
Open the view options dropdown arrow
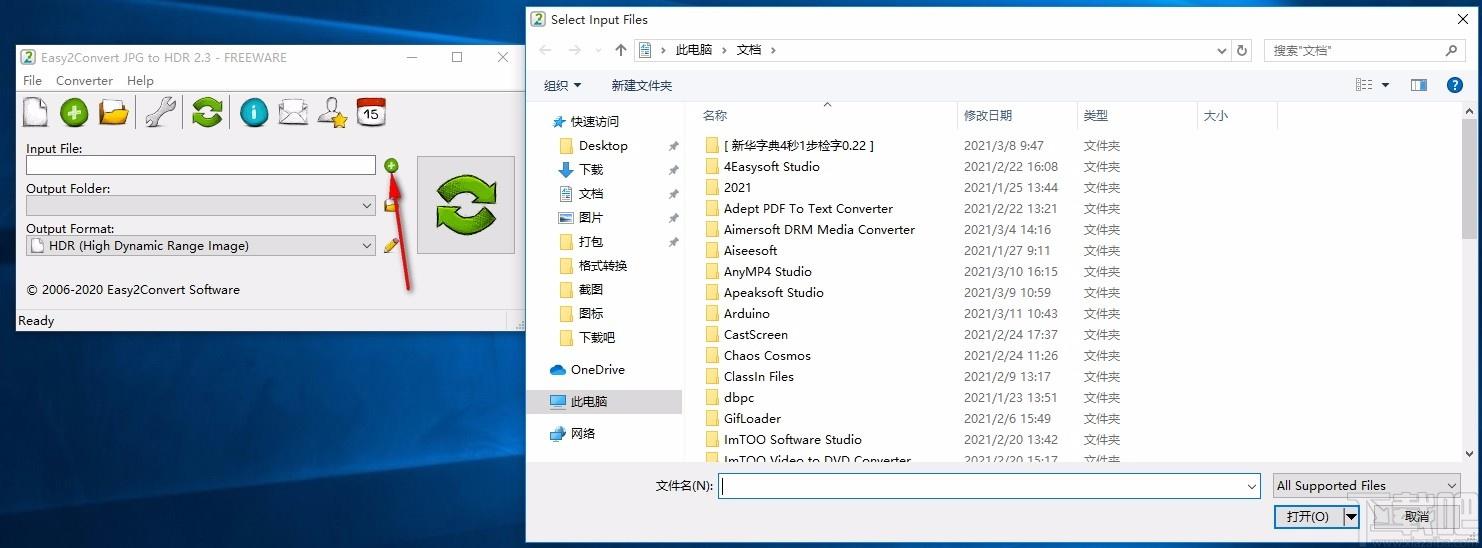coord(1386,86)
